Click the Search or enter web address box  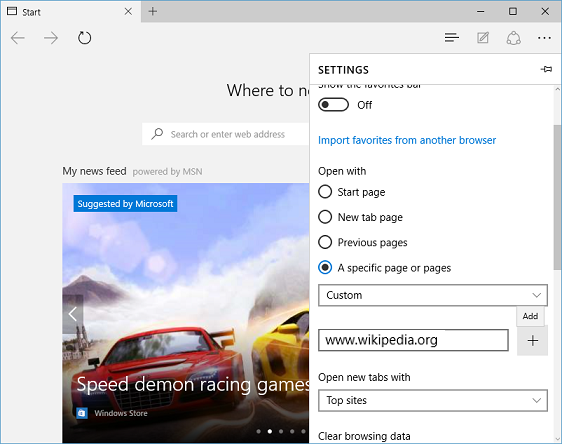pyautogui.click(x=226, y=134)
